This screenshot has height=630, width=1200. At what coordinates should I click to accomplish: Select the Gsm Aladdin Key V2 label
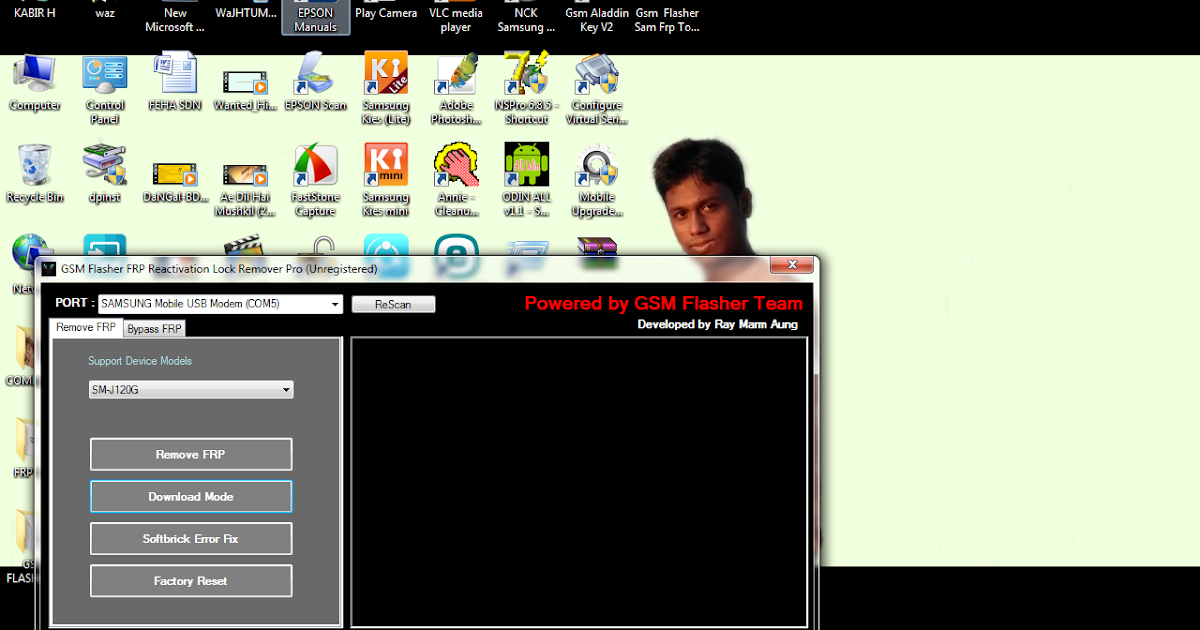[597, 20]
